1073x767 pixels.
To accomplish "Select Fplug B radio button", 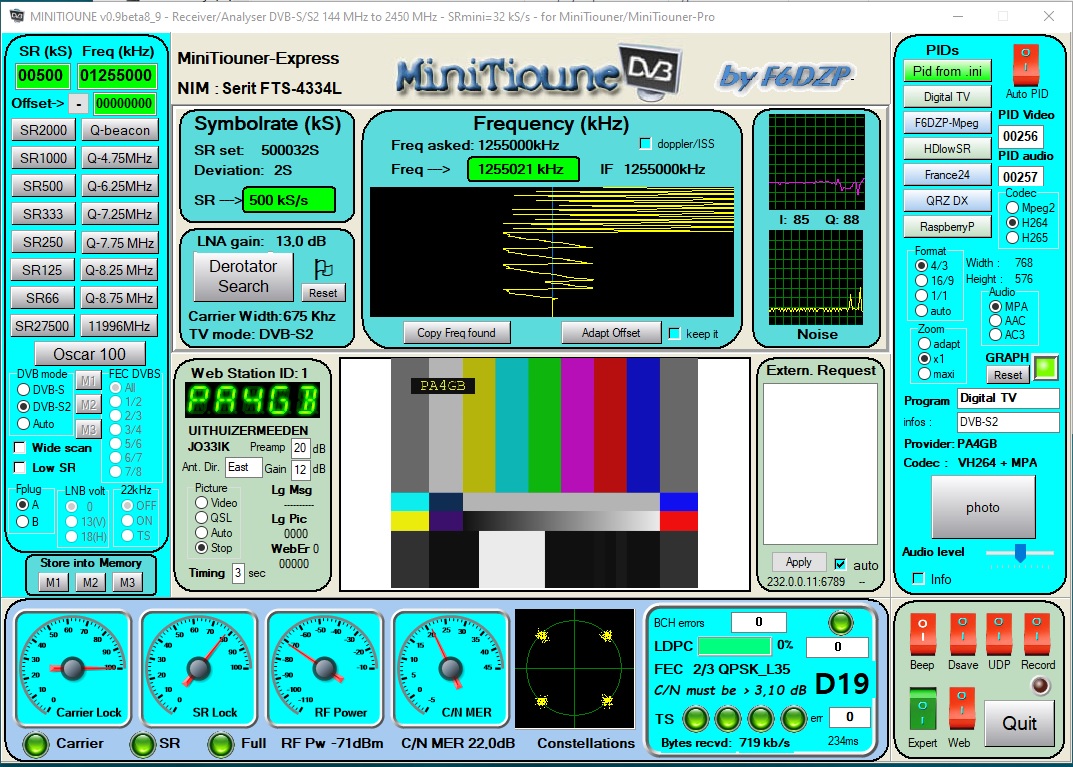I will 23,521.
